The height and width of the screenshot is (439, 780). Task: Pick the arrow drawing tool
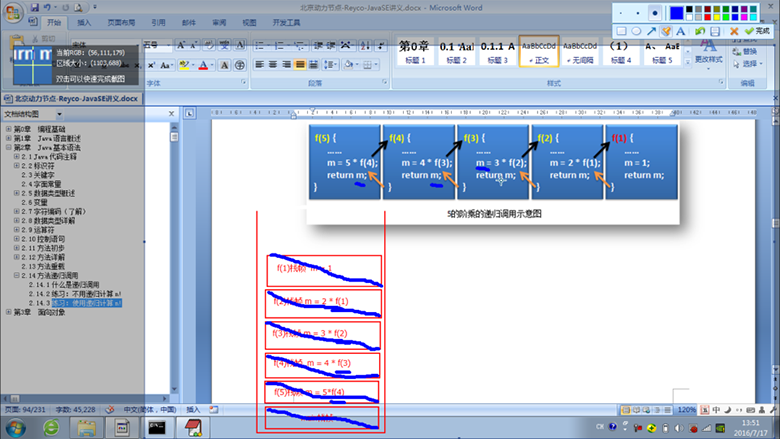[651, 31]
